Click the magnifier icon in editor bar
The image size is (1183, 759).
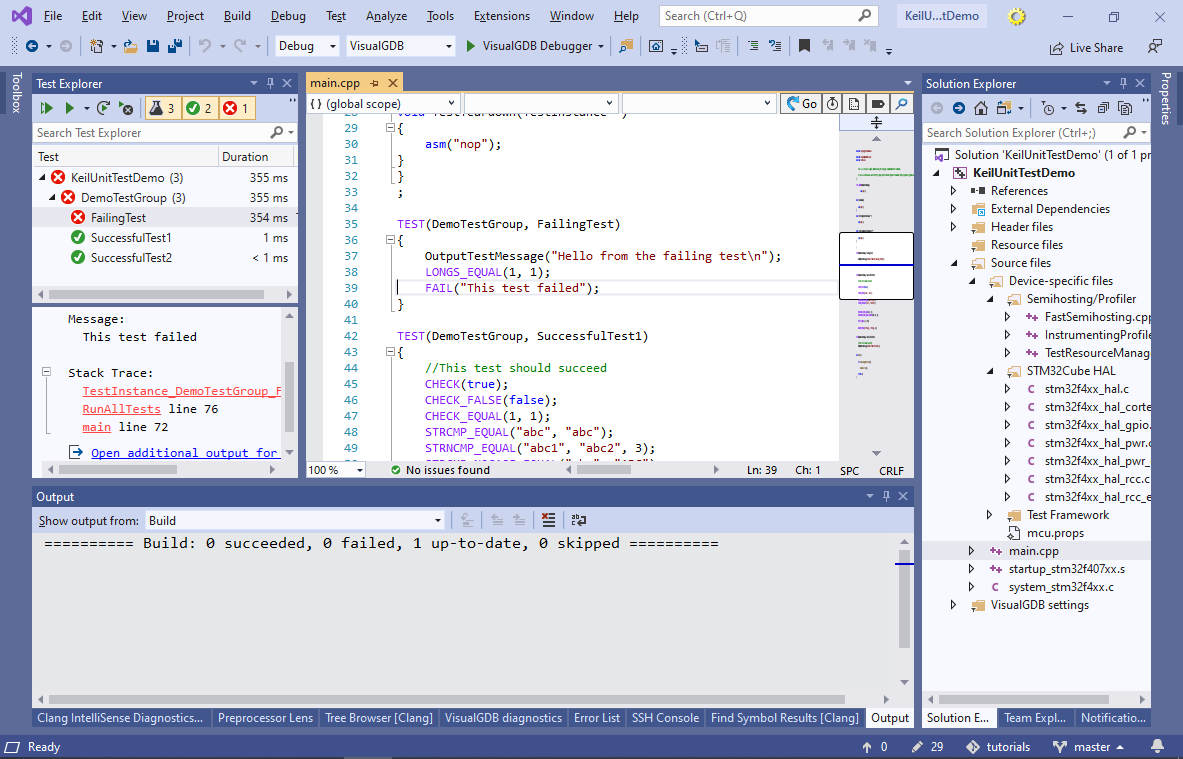coord(901,104)
